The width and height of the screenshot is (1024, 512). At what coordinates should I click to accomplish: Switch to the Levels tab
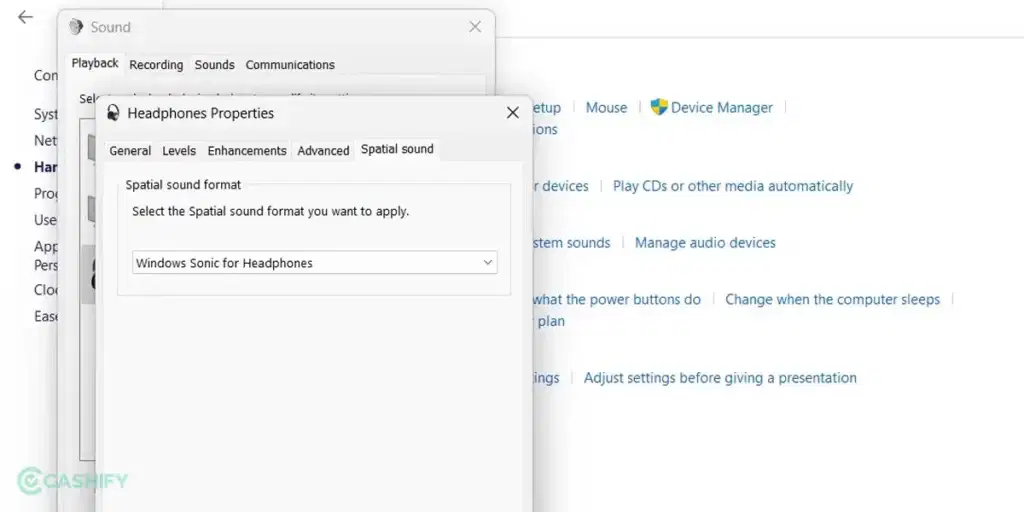(x=179, y=151)
